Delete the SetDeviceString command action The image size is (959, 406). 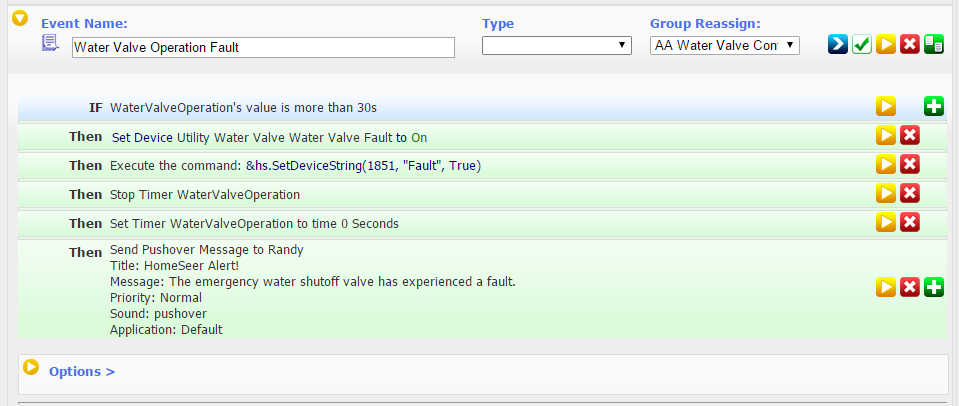(x=909, y=164)
